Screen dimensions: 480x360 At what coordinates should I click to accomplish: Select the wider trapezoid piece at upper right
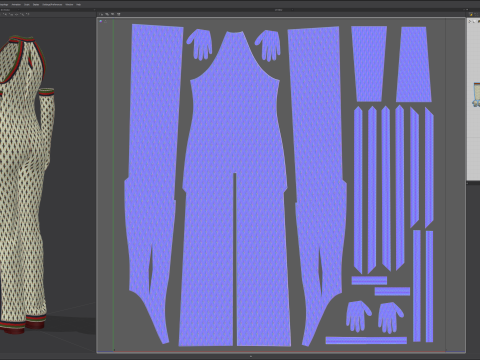coord(369,63)
